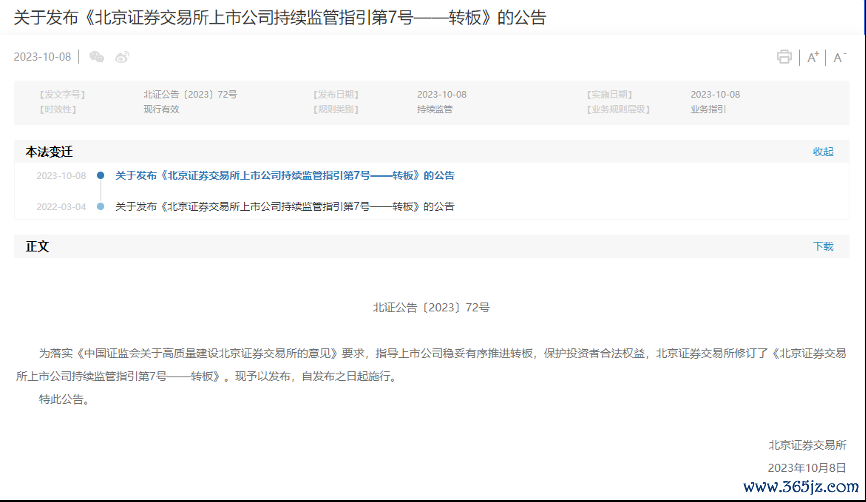Click the 北京证券交易所 signature line
Image resolution: width=866 pixels, height=502 pixels.
click(x=807, y=445)
